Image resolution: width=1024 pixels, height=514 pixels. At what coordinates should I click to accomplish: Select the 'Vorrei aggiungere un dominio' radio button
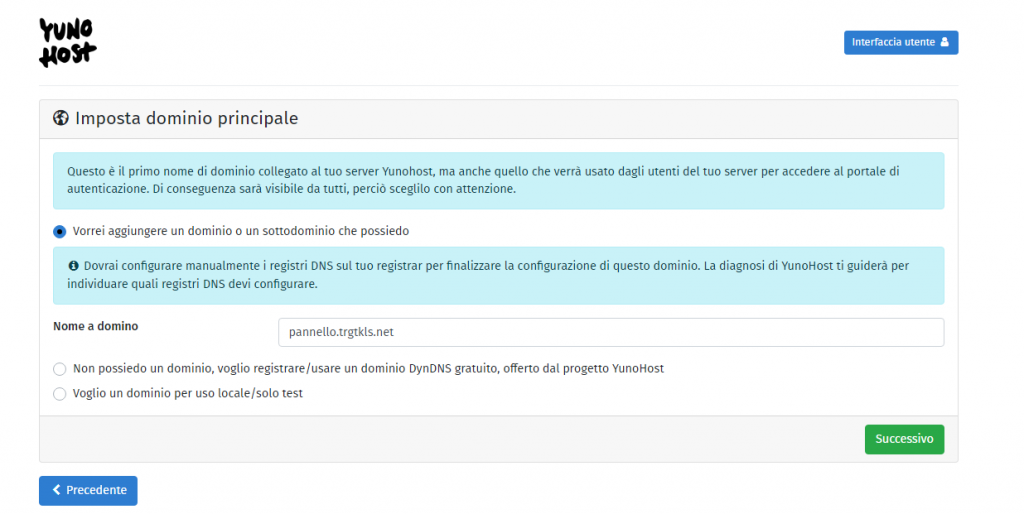[x=60, y=231]
